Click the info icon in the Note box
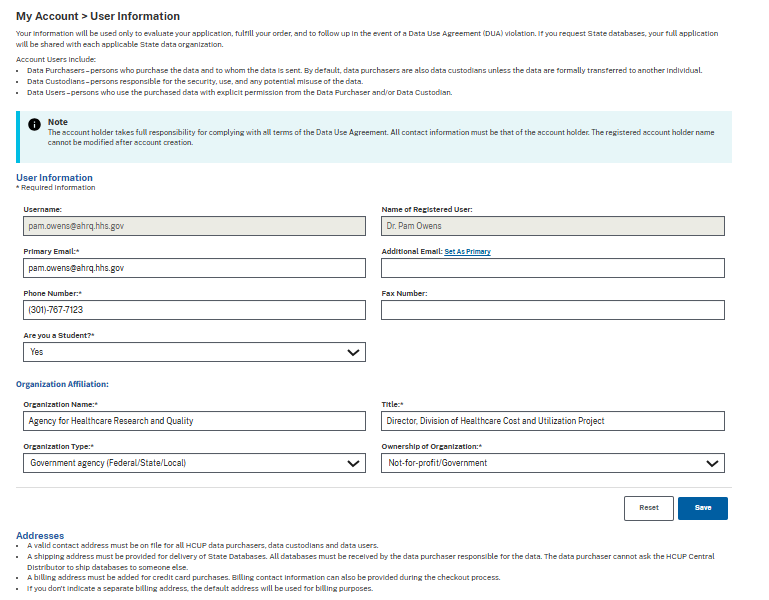Screen dimensions: 769x600 point(34,125)
